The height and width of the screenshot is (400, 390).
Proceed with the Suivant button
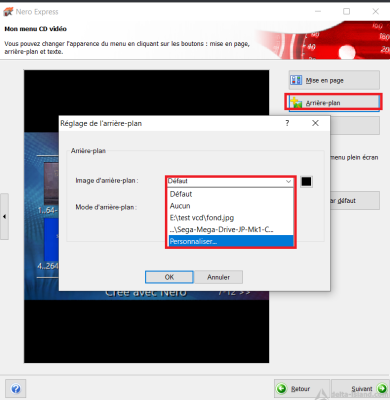(360, 389)
